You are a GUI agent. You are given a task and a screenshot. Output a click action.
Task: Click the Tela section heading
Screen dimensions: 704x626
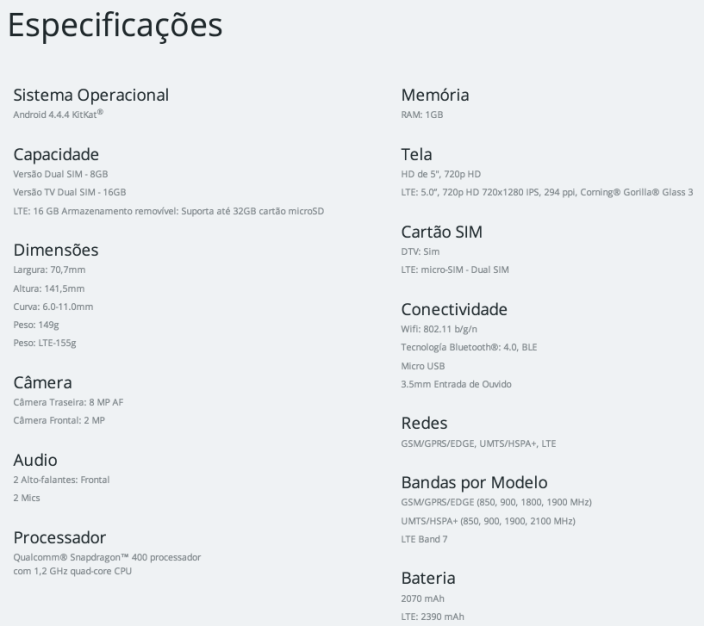coord(417,154)
